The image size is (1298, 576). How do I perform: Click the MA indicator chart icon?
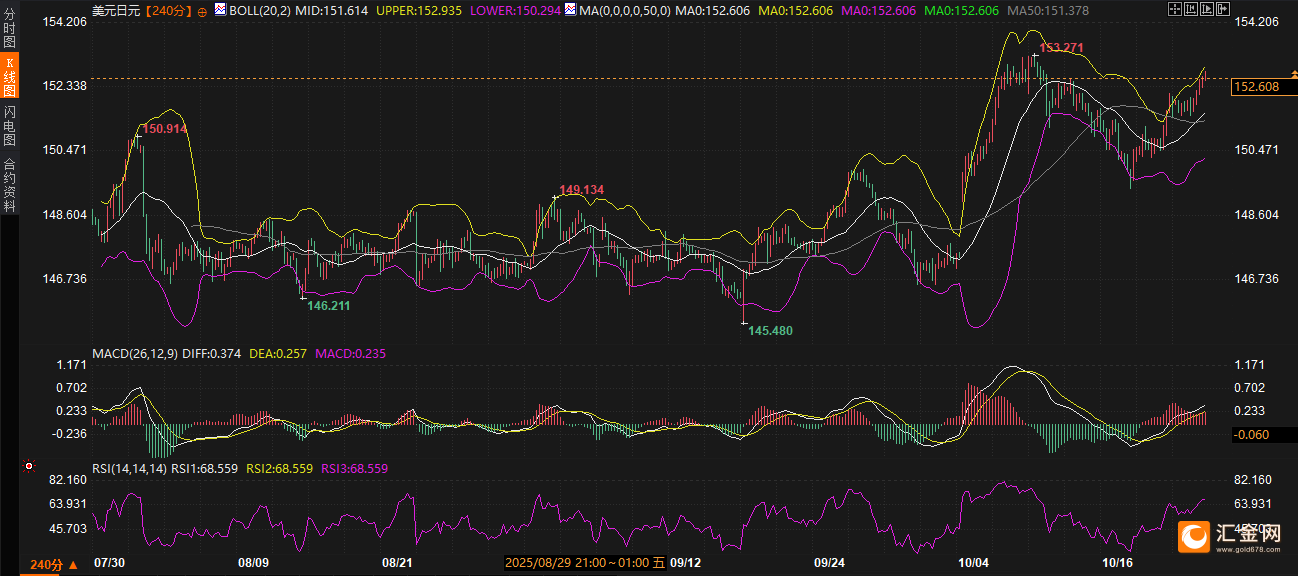[570, 10]
